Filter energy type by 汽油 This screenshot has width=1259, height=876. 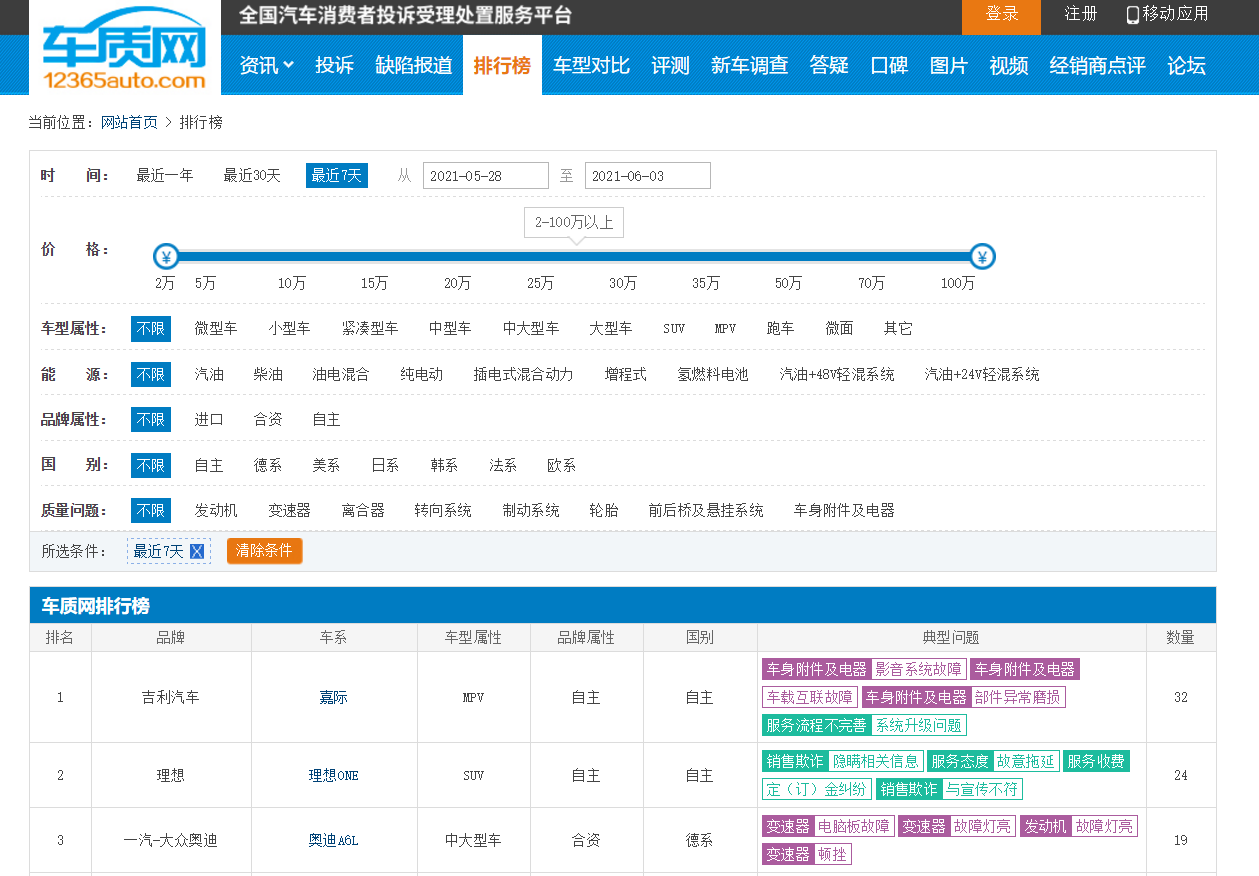tap(209, 374)
